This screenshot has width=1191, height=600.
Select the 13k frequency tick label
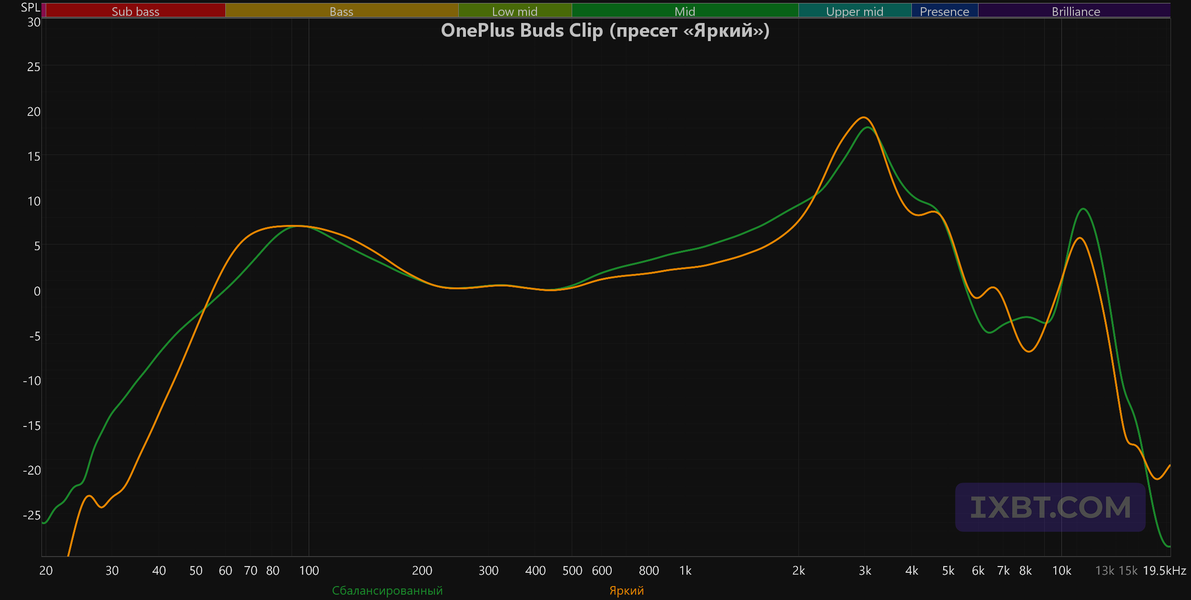[1104, 570]
